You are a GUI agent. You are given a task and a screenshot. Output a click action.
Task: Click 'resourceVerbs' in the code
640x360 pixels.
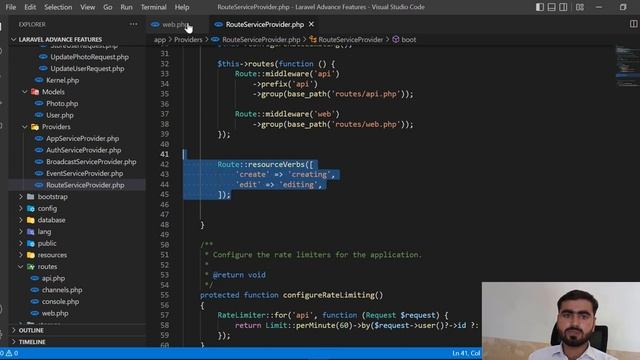pyautogui.click(x=276, y=164)
